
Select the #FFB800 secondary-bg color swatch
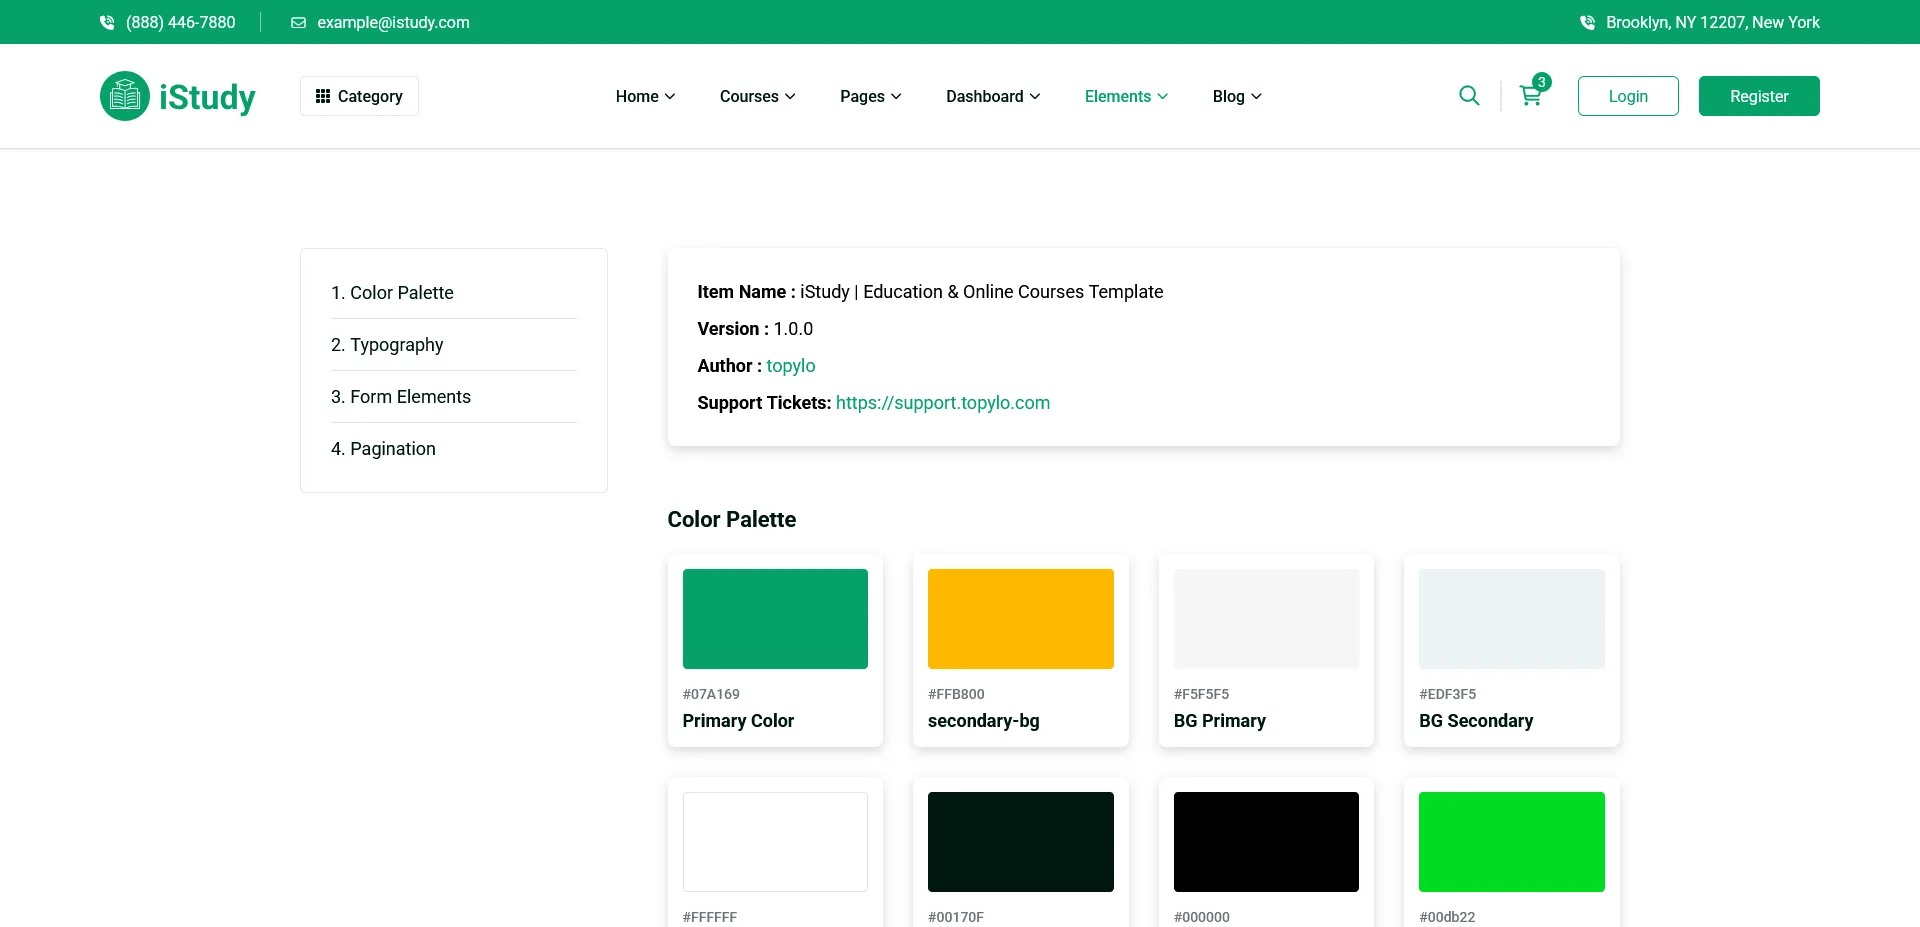(x=1020, y=619)
